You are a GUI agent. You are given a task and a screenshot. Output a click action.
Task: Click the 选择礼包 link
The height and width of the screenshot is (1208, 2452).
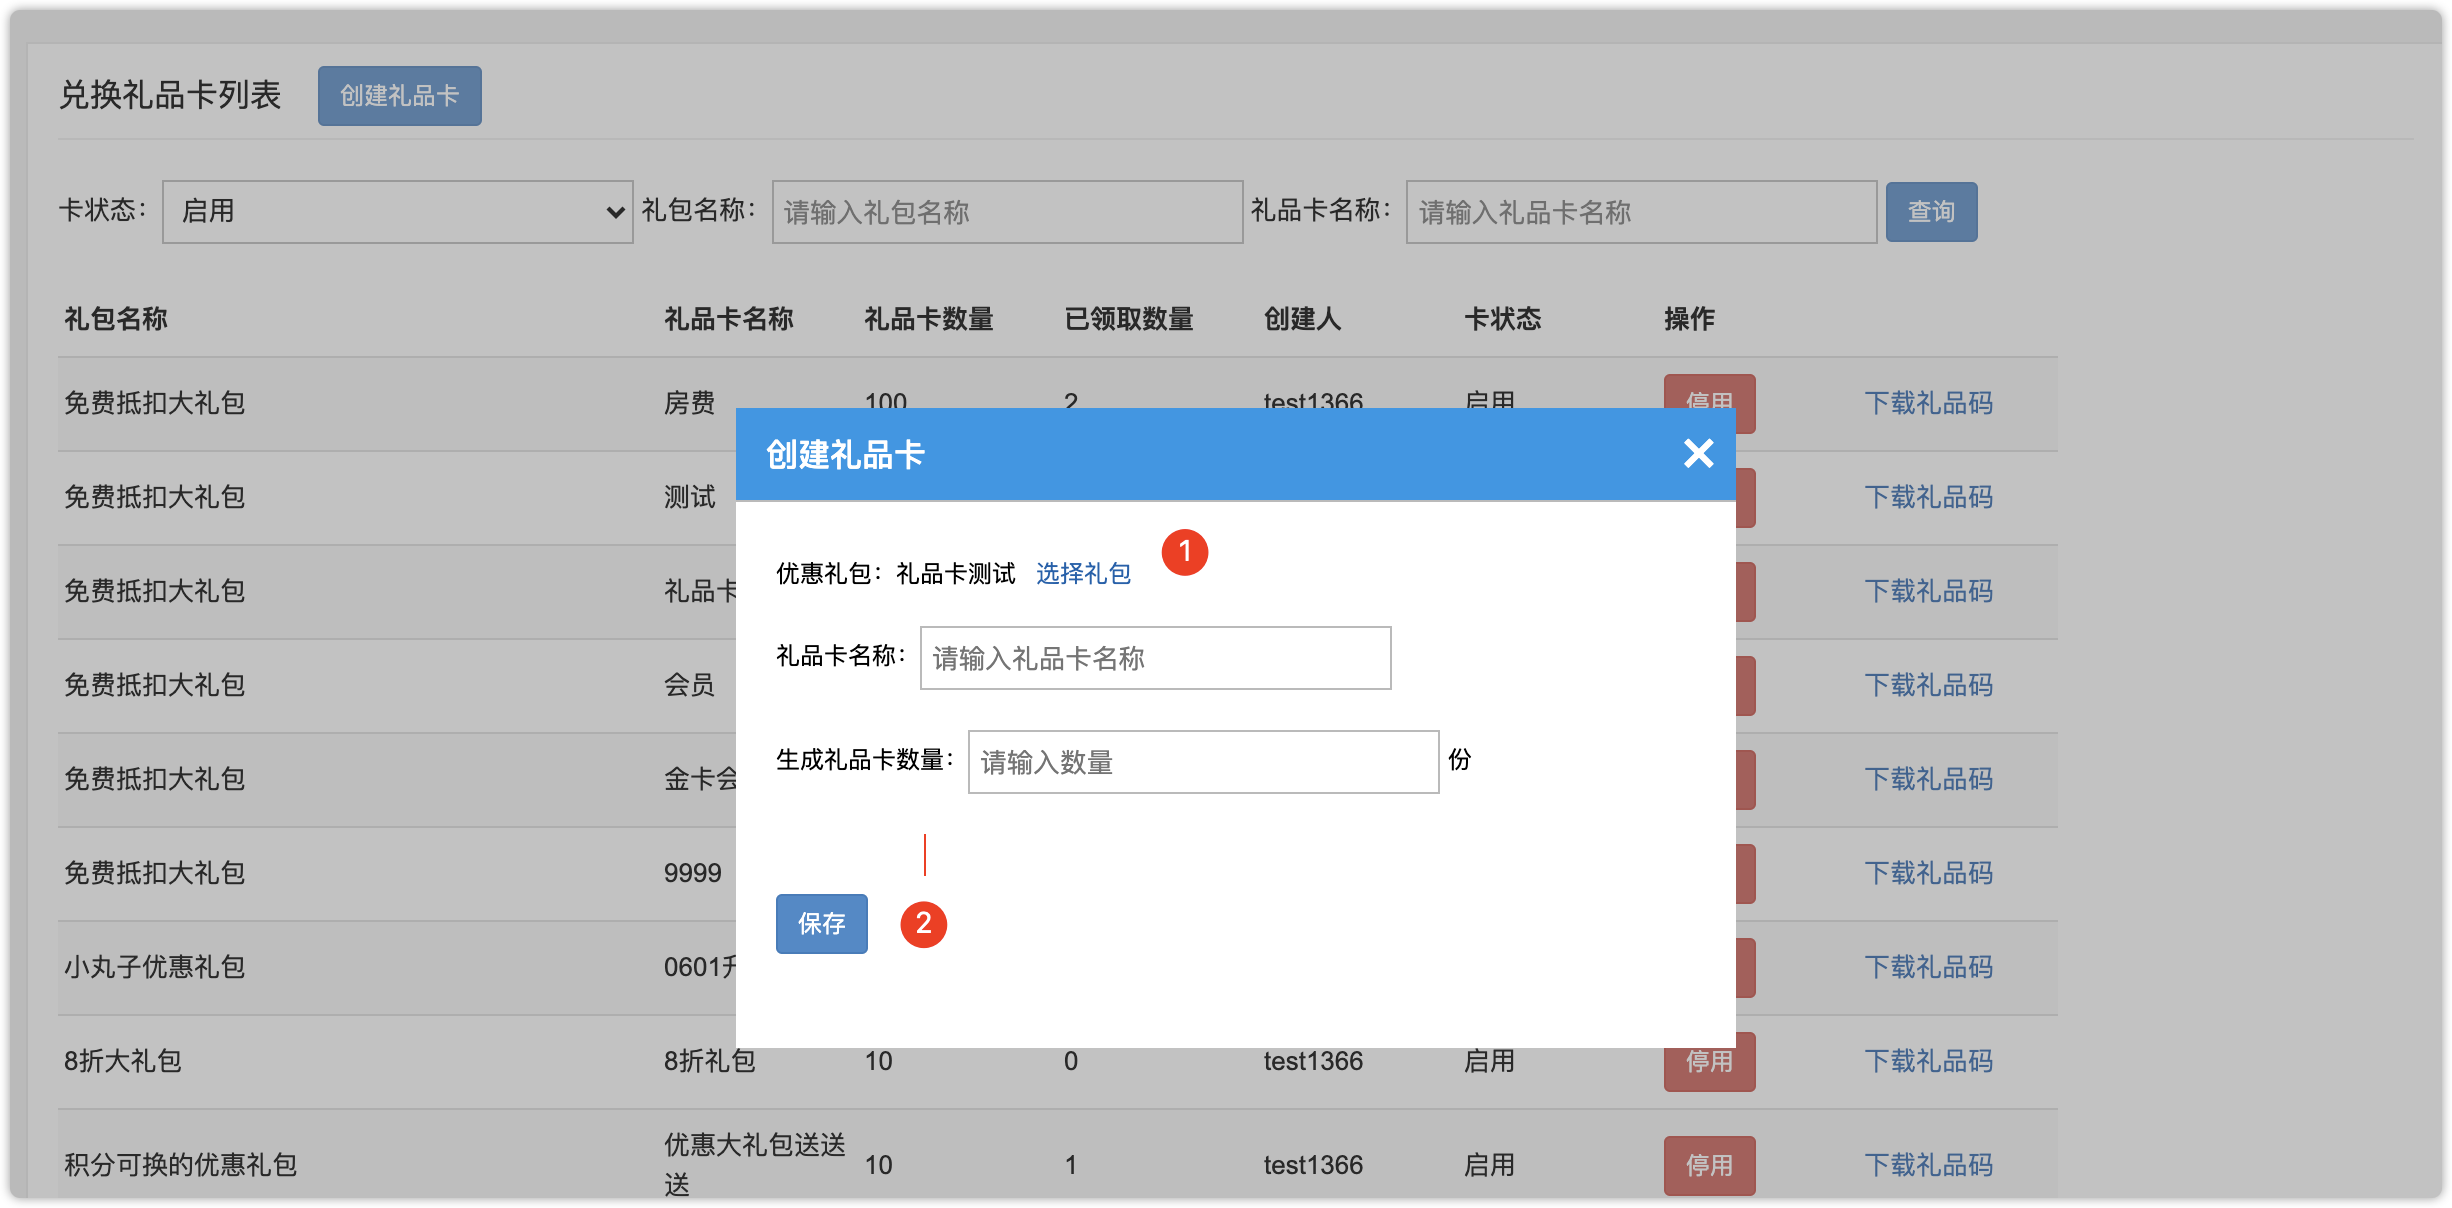[1083, 573]
